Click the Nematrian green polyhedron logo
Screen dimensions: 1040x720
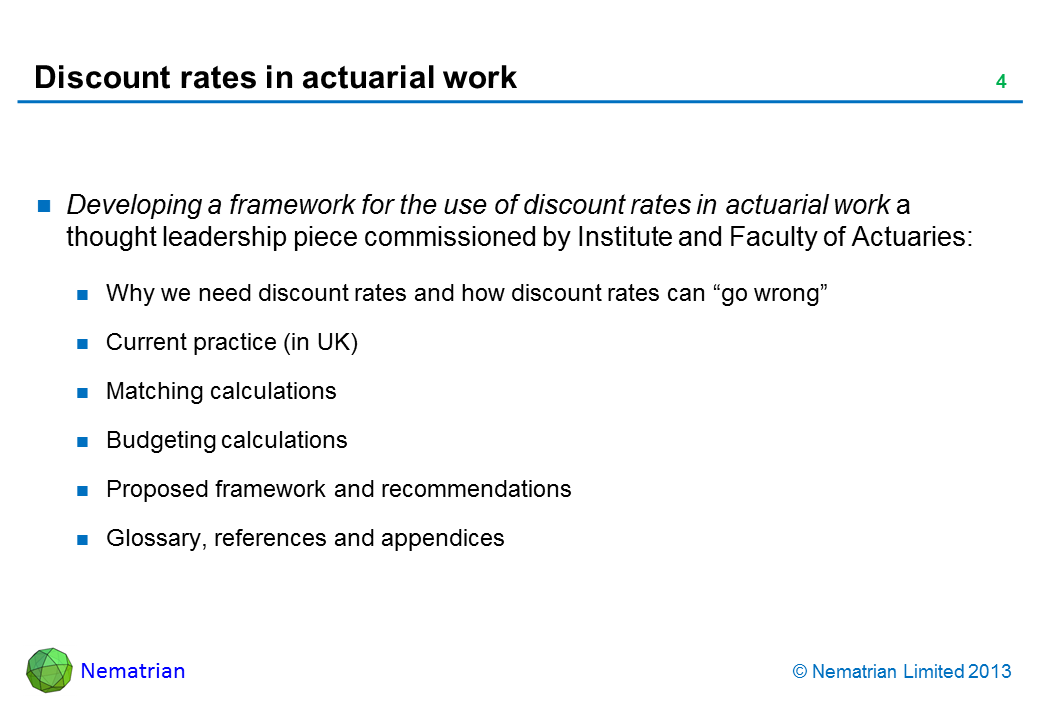49,670
